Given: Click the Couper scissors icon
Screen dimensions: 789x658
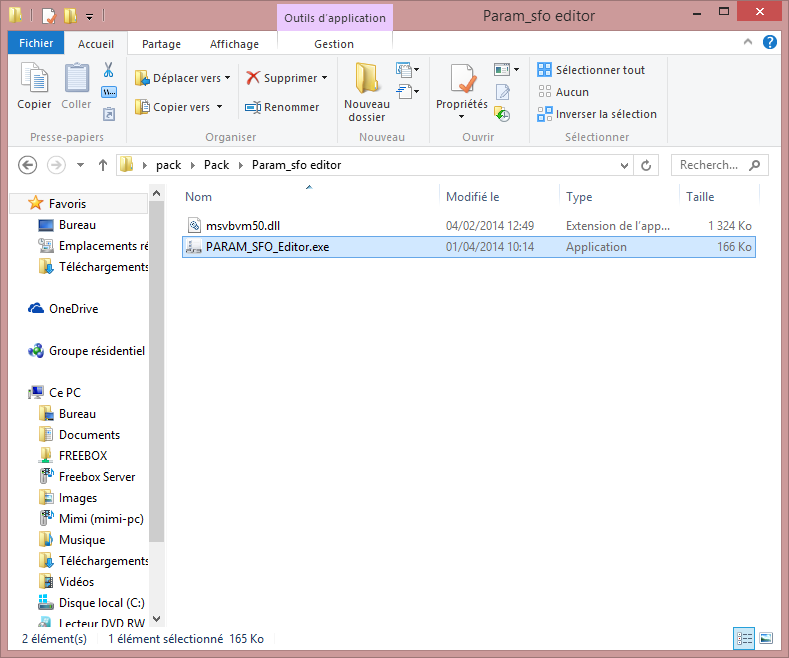Looking at the screenshot, I should point(109,69).
